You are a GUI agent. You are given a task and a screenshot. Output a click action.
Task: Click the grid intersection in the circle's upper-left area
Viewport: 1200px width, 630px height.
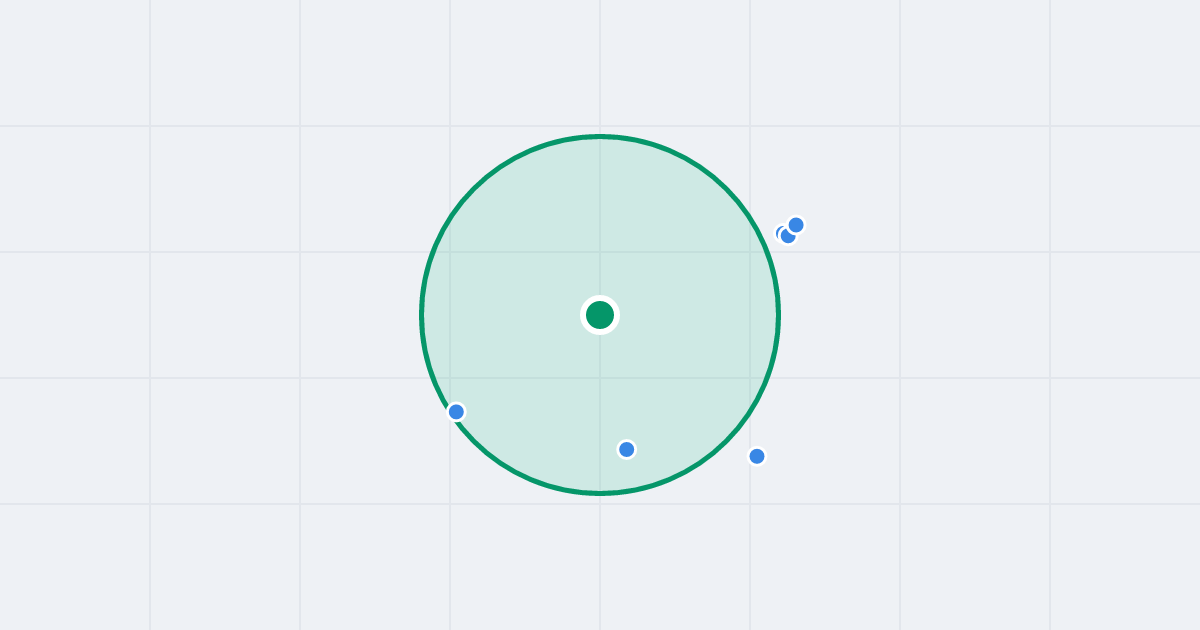click(x=450, y=252)
